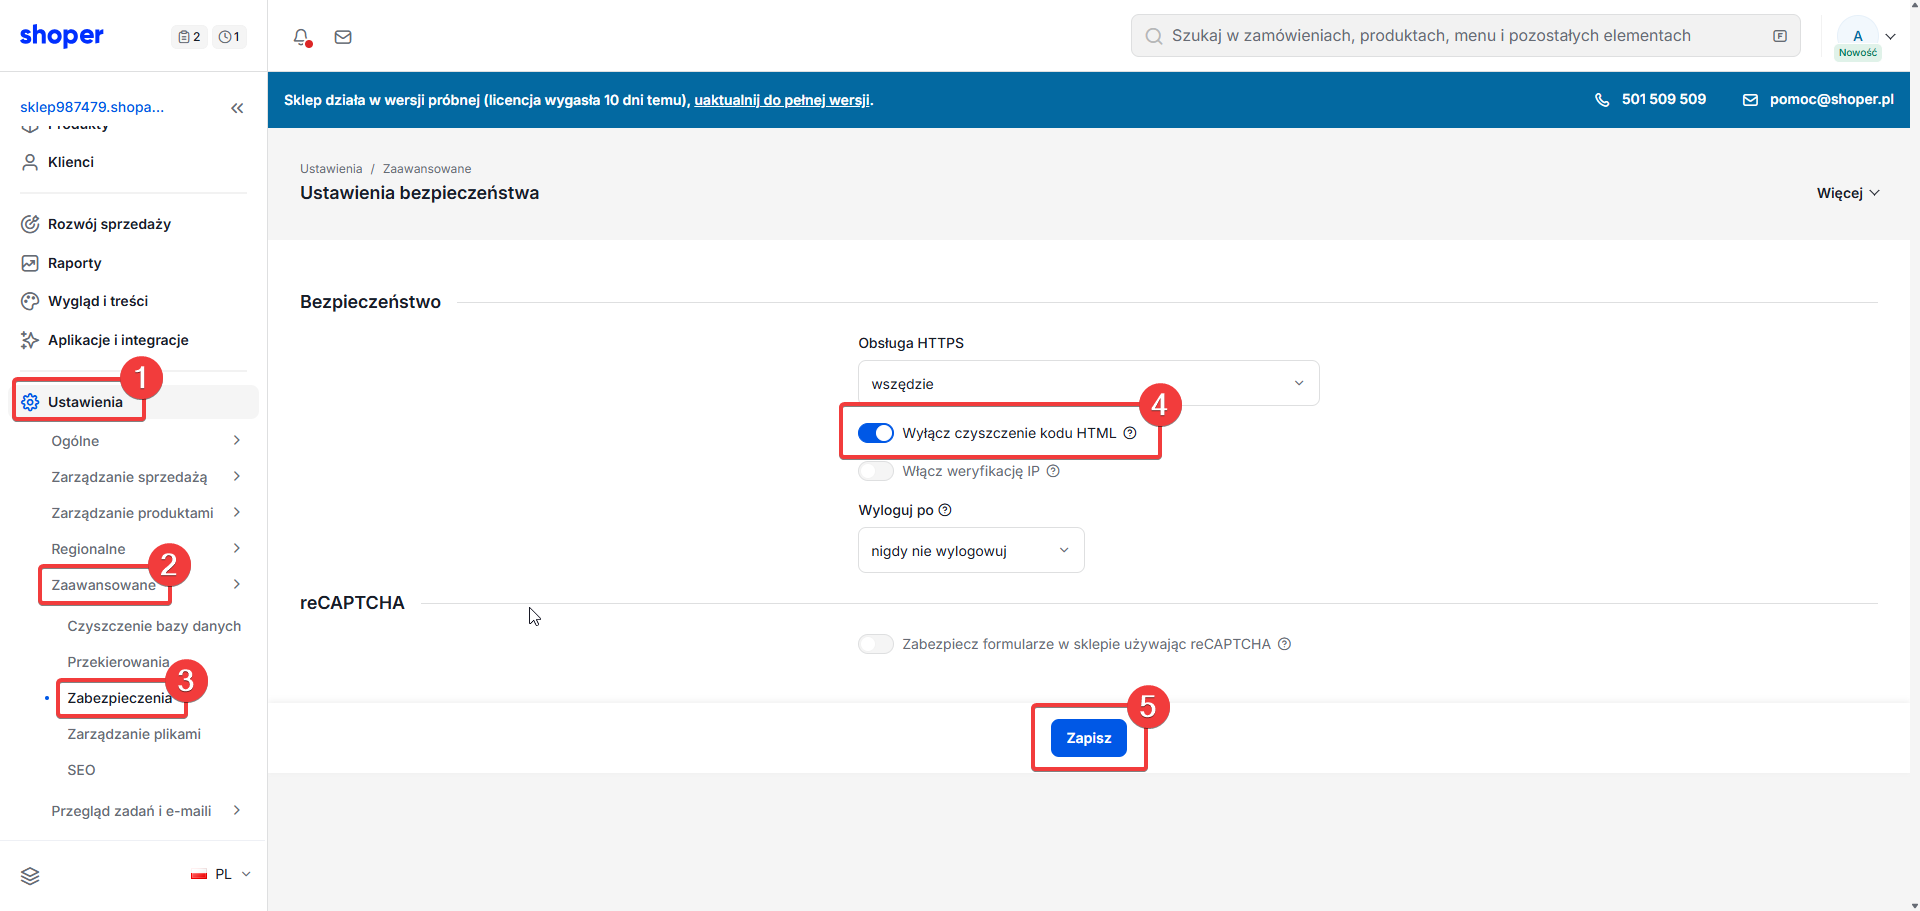Expand the Więcej menu
This screenshot has height=911, width=1920.
pyautogui.click(x=1848, y=193)
